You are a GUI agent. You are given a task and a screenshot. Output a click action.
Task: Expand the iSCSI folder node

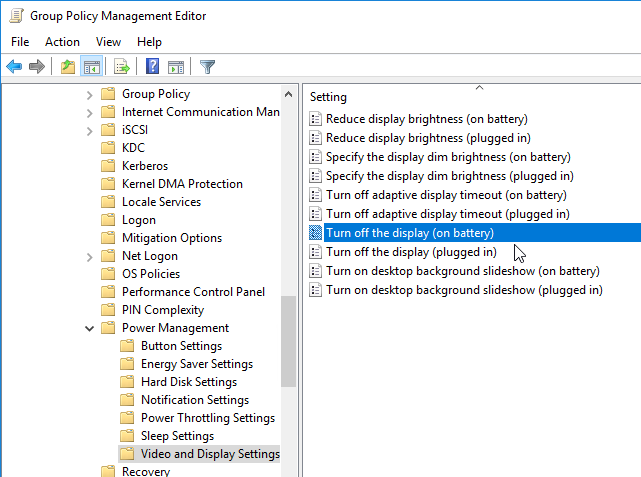(x=90, y=131)
